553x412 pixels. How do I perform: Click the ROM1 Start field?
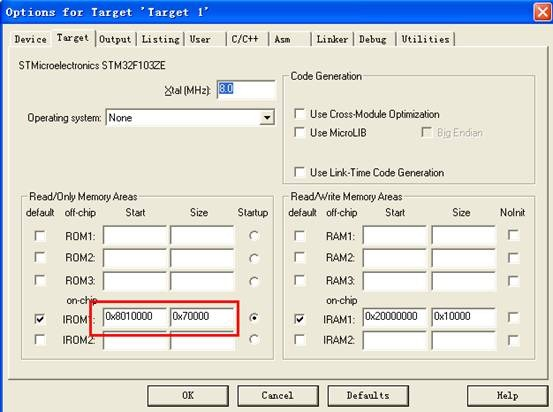click(135, 235)
